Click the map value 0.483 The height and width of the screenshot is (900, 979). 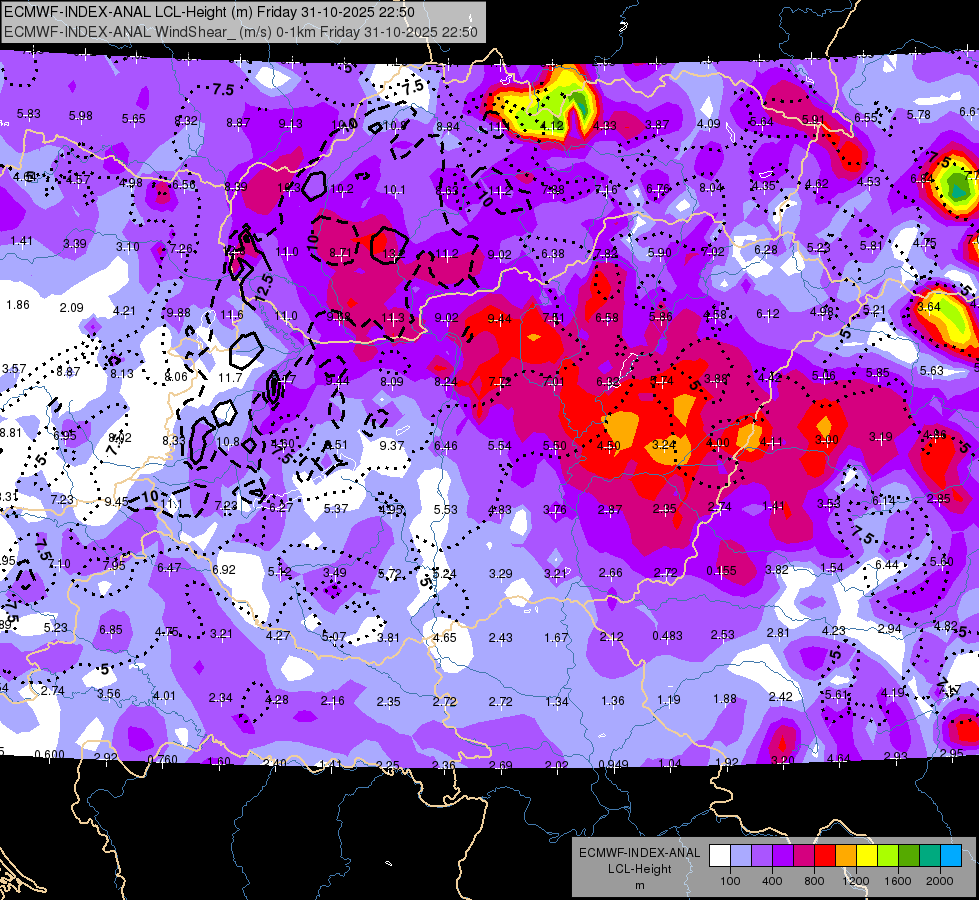pyautogui.click(x=667, y=635)
